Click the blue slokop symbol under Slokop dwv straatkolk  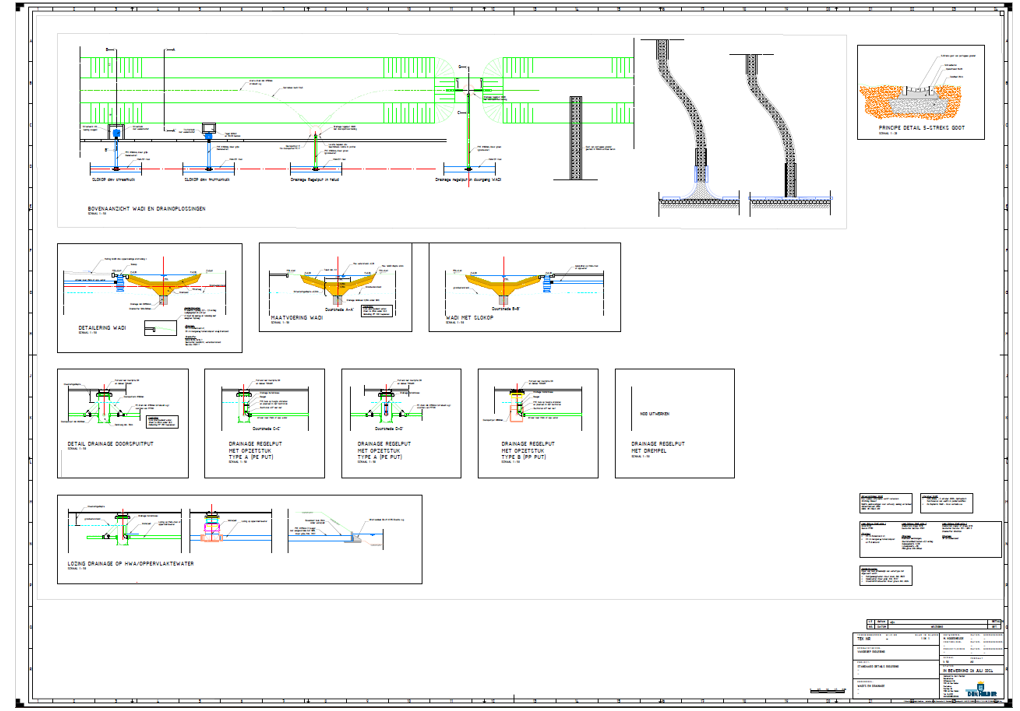pos(116,133)
